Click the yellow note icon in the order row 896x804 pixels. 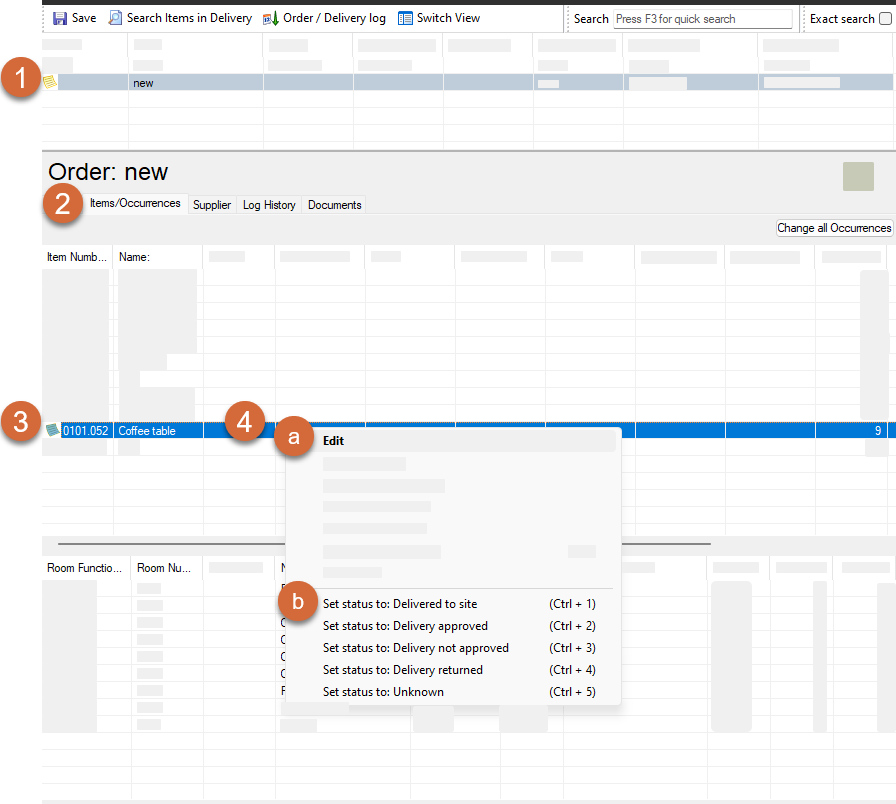(x=50, y=82)
